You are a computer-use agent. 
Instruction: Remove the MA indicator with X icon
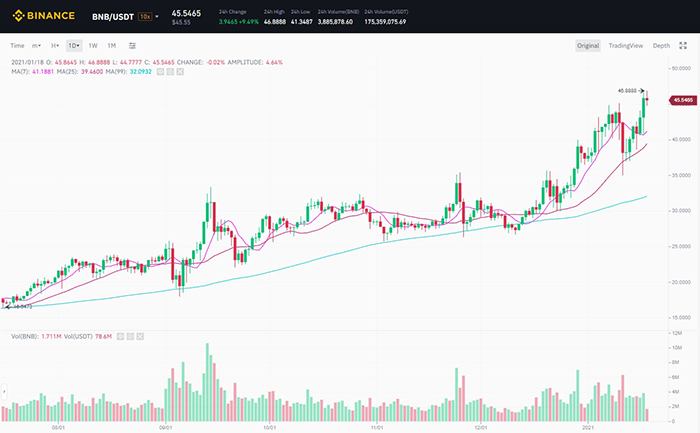[x=179, y=72]
